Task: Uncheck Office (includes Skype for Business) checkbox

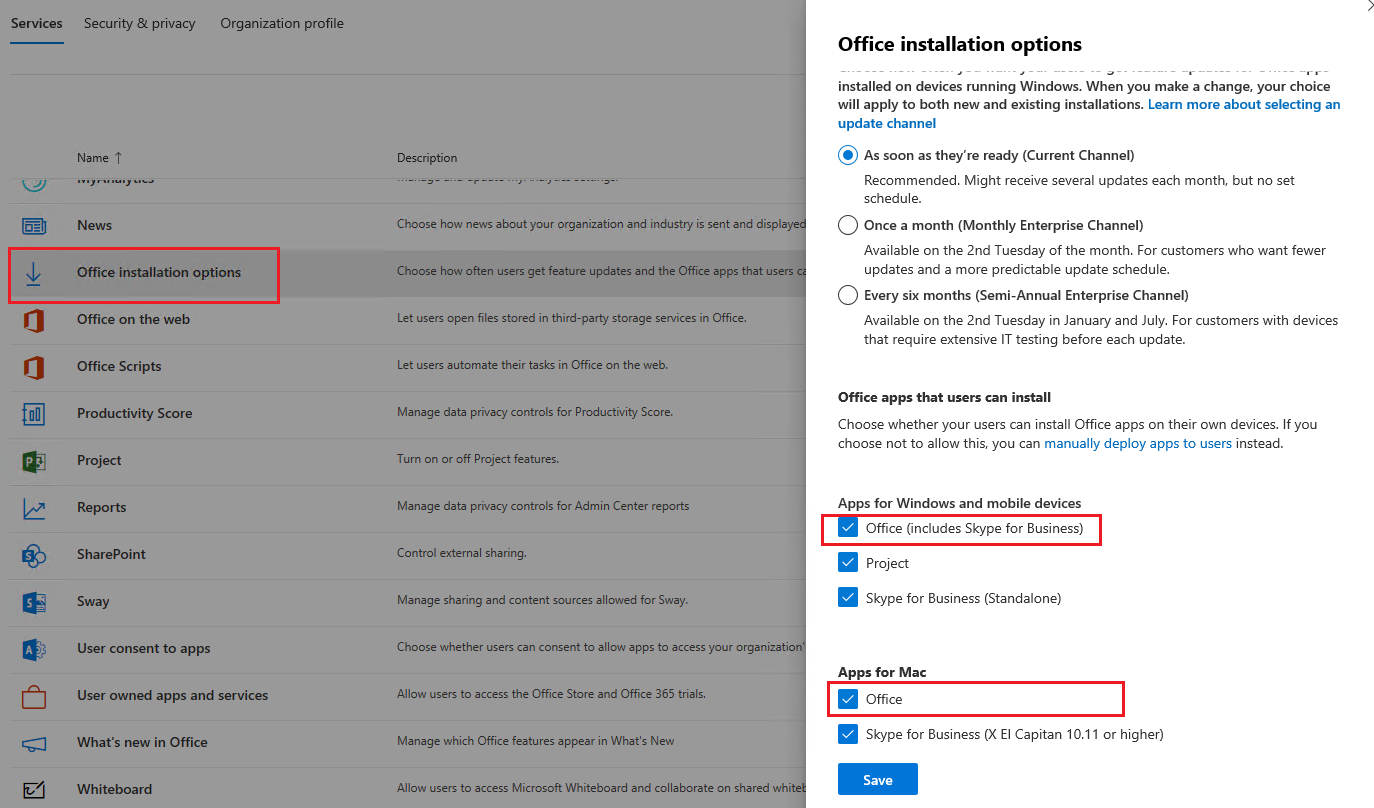Action: point(848,528)
